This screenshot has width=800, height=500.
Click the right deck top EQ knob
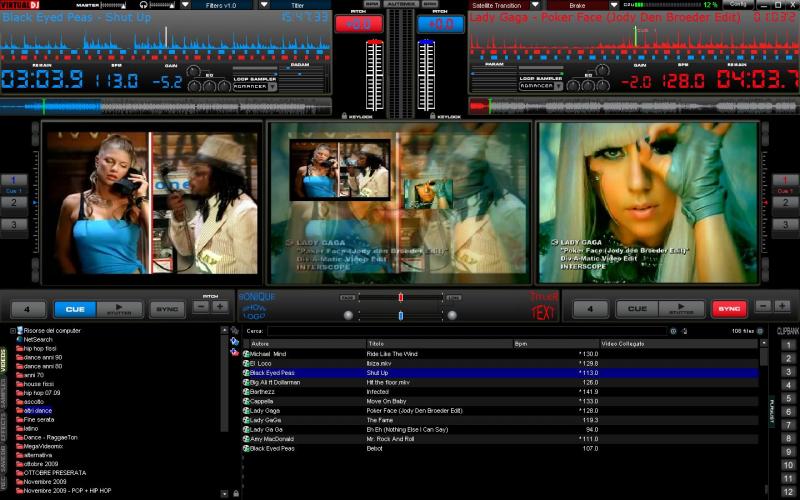tap(603, 70)
